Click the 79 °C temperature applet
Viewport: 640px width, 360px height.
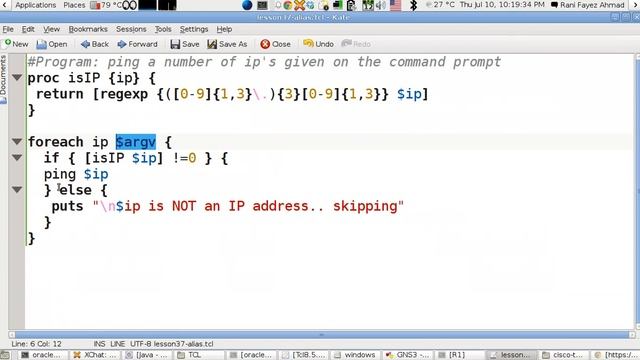[107, 5]
